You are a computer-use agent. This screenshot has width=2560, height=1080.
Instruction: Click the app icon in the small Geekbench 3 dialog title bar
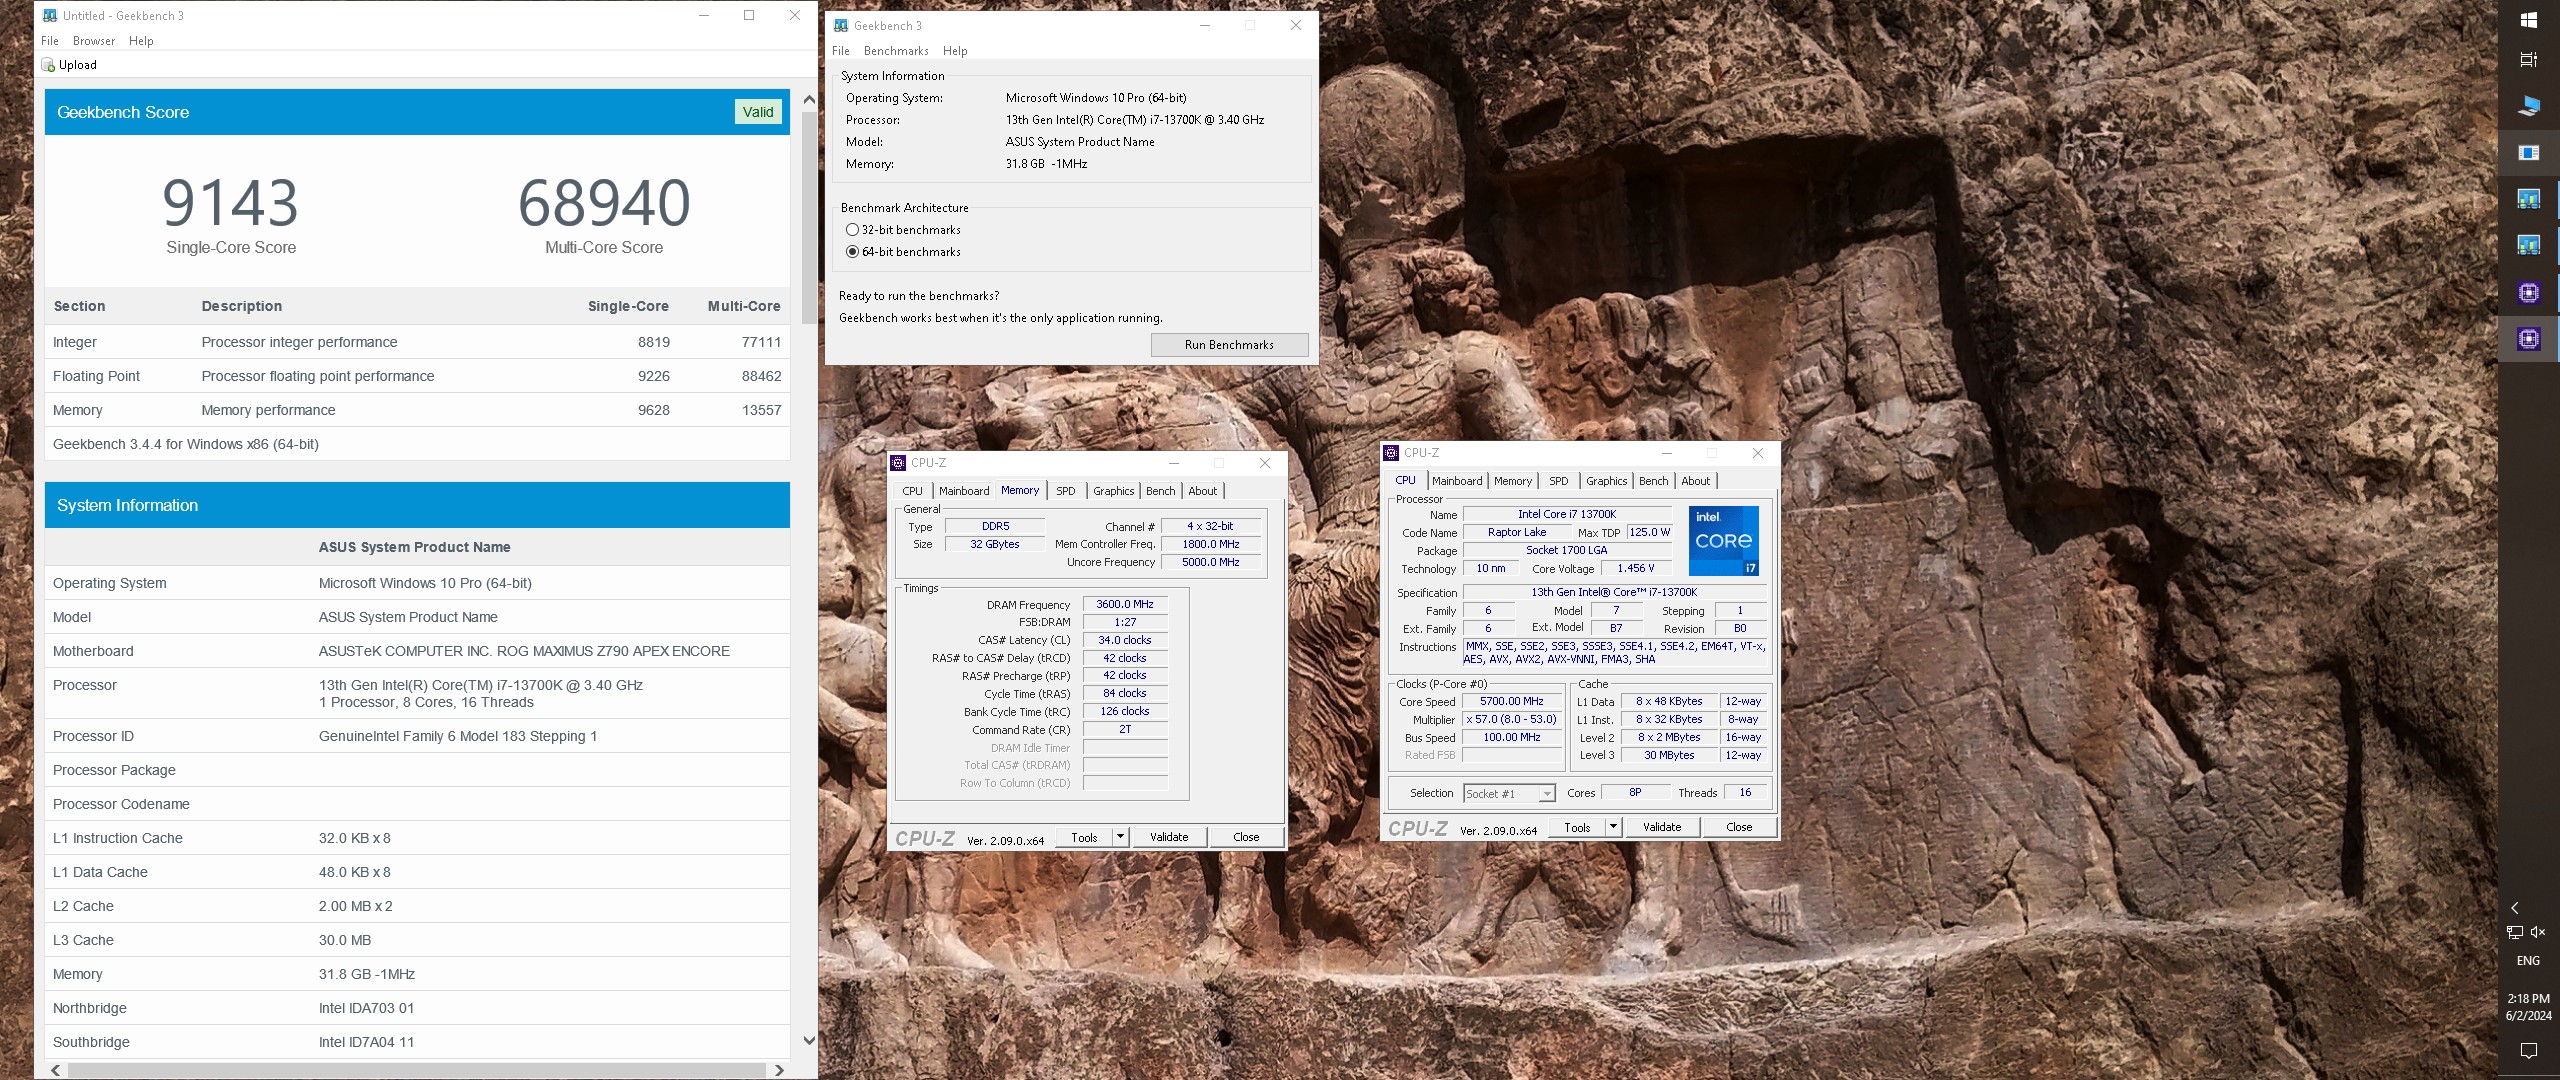pyautogui.click(x=840, y=25)
